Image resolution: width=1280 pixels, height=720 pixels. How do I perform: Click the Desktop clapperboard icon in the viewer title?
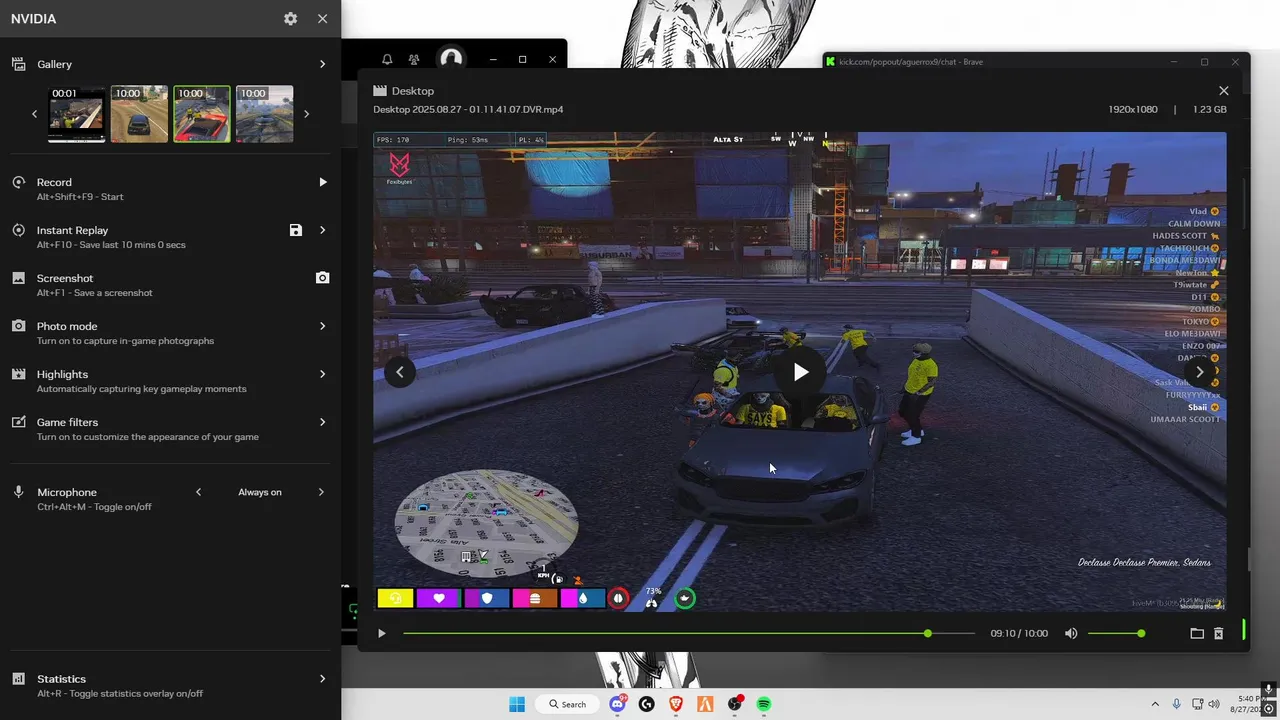point(380,91)
